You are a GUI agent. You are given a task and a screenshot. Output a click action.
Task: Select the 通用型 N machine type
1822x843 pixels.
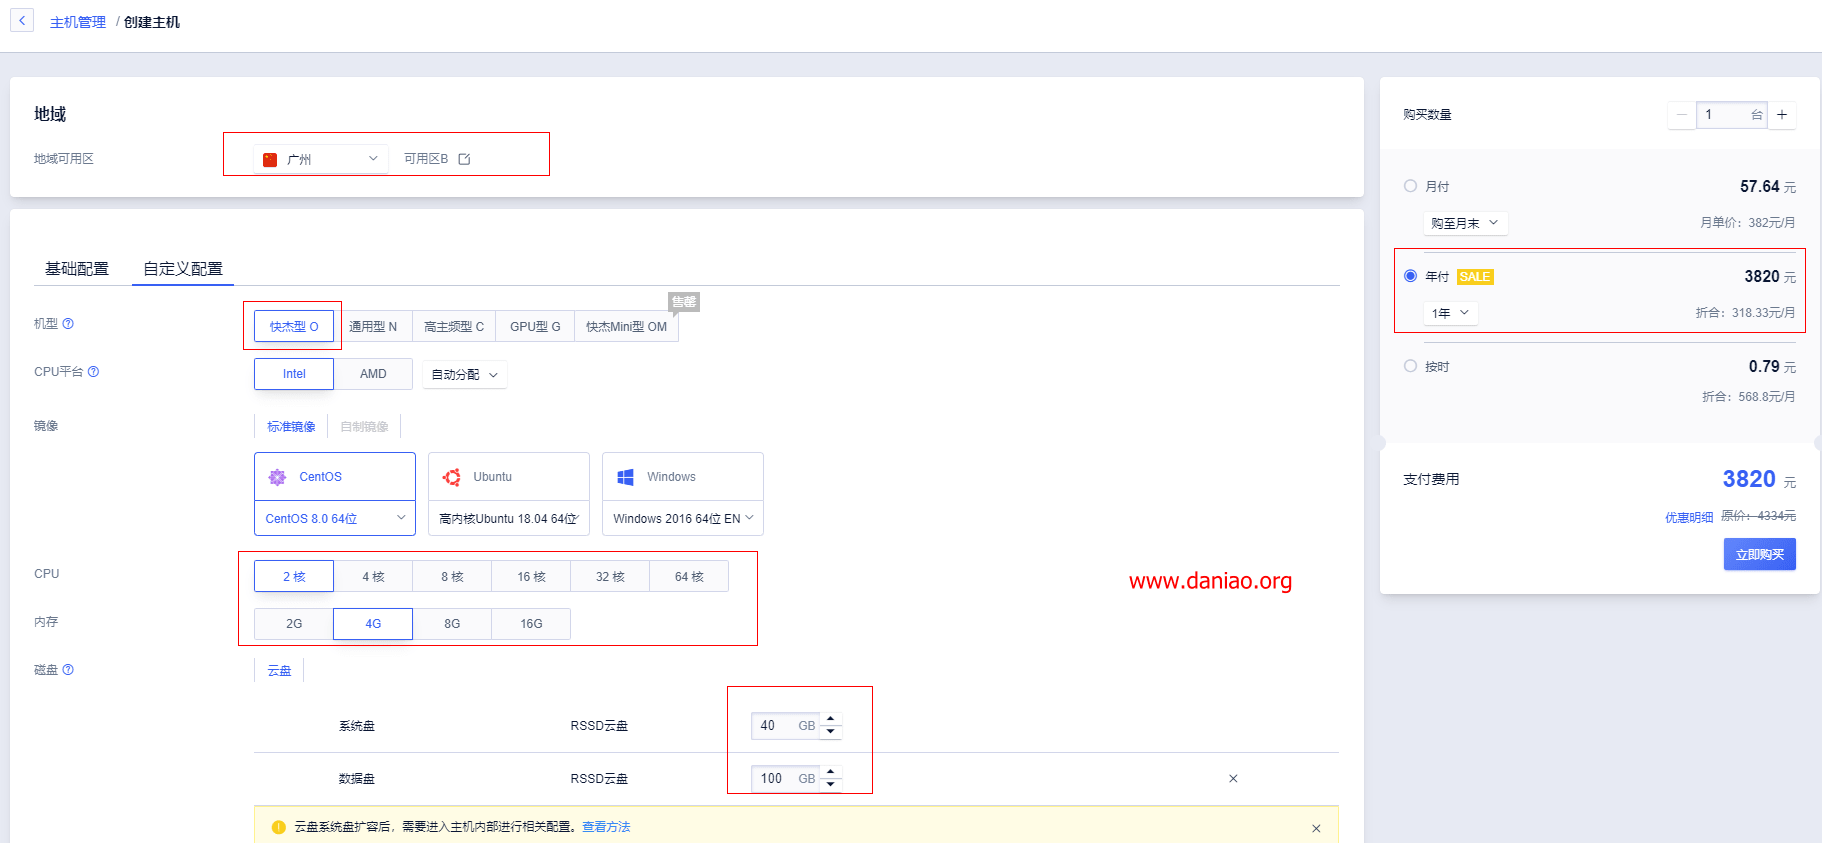(373, 326)
